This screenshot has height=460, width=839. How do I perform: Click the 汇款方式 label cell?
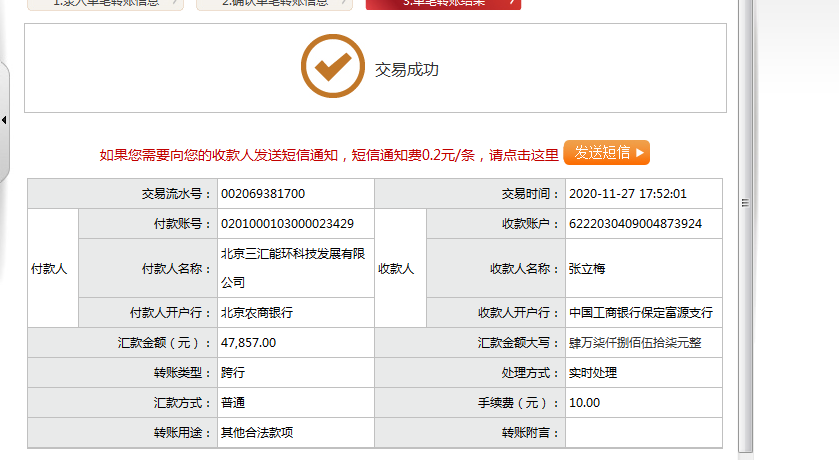123,403
